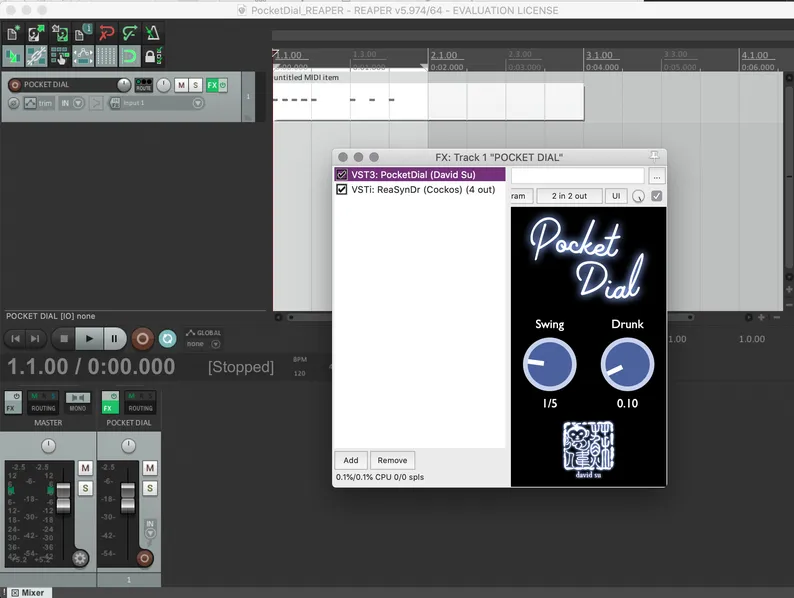Viewport: 794px width, 598px height.
Task: Arm record on POCKET DIAL mixer strip
Action: point(144,558)
